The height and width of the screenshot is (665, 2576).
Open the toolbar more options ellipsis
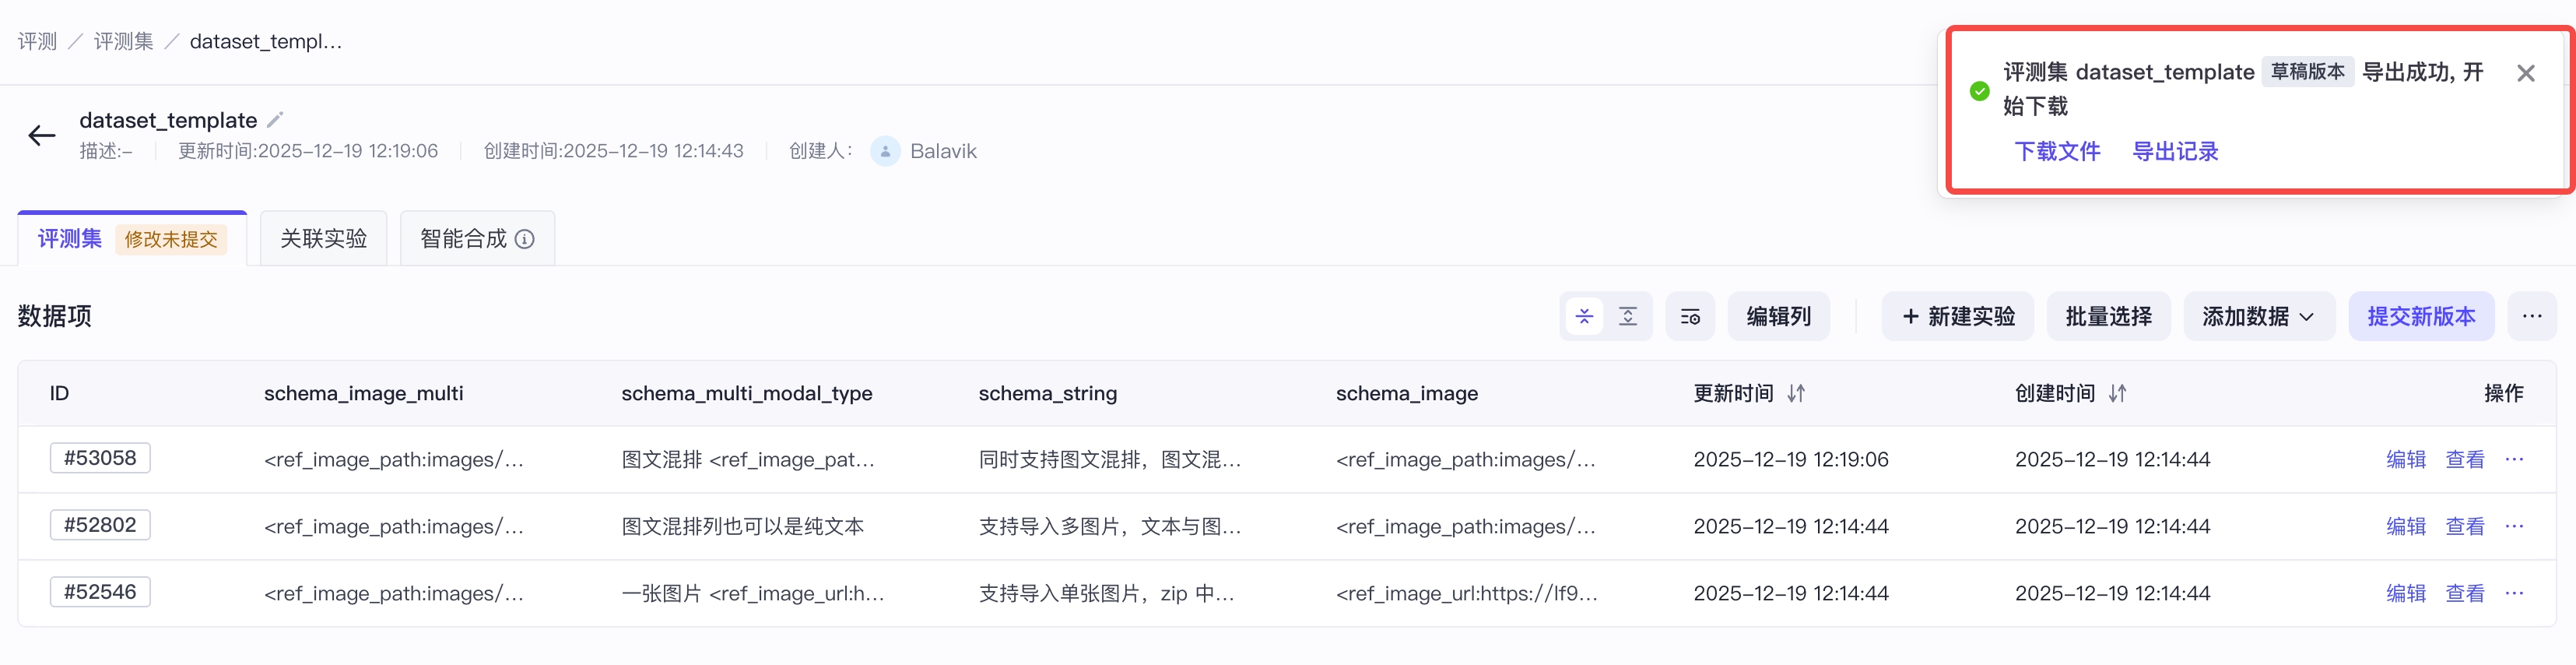[x=2532, y=317]
